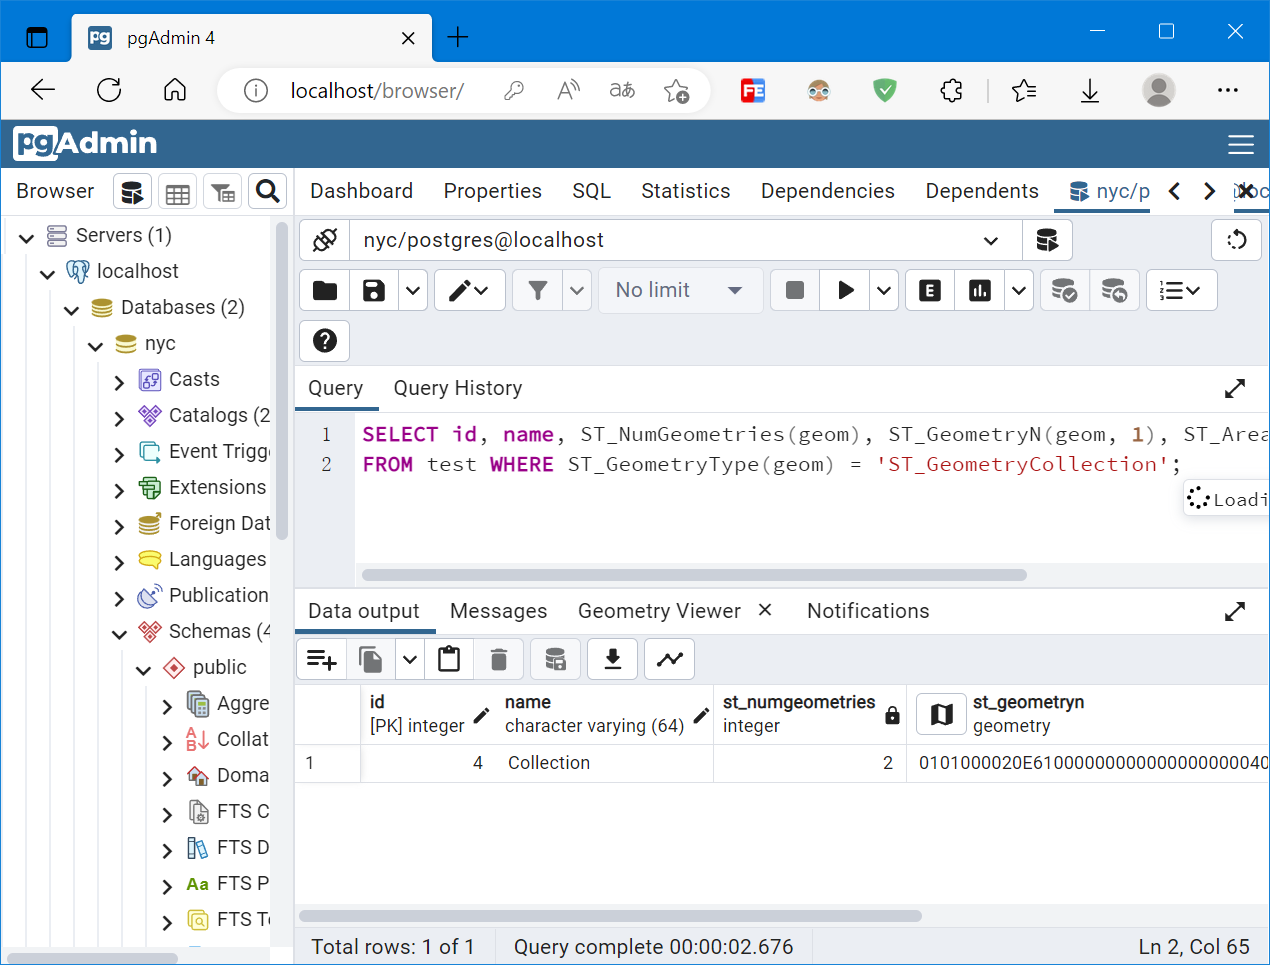Apply the filter rows funnel
This screenshot has width=1270, height=965.
coord(538,291)
